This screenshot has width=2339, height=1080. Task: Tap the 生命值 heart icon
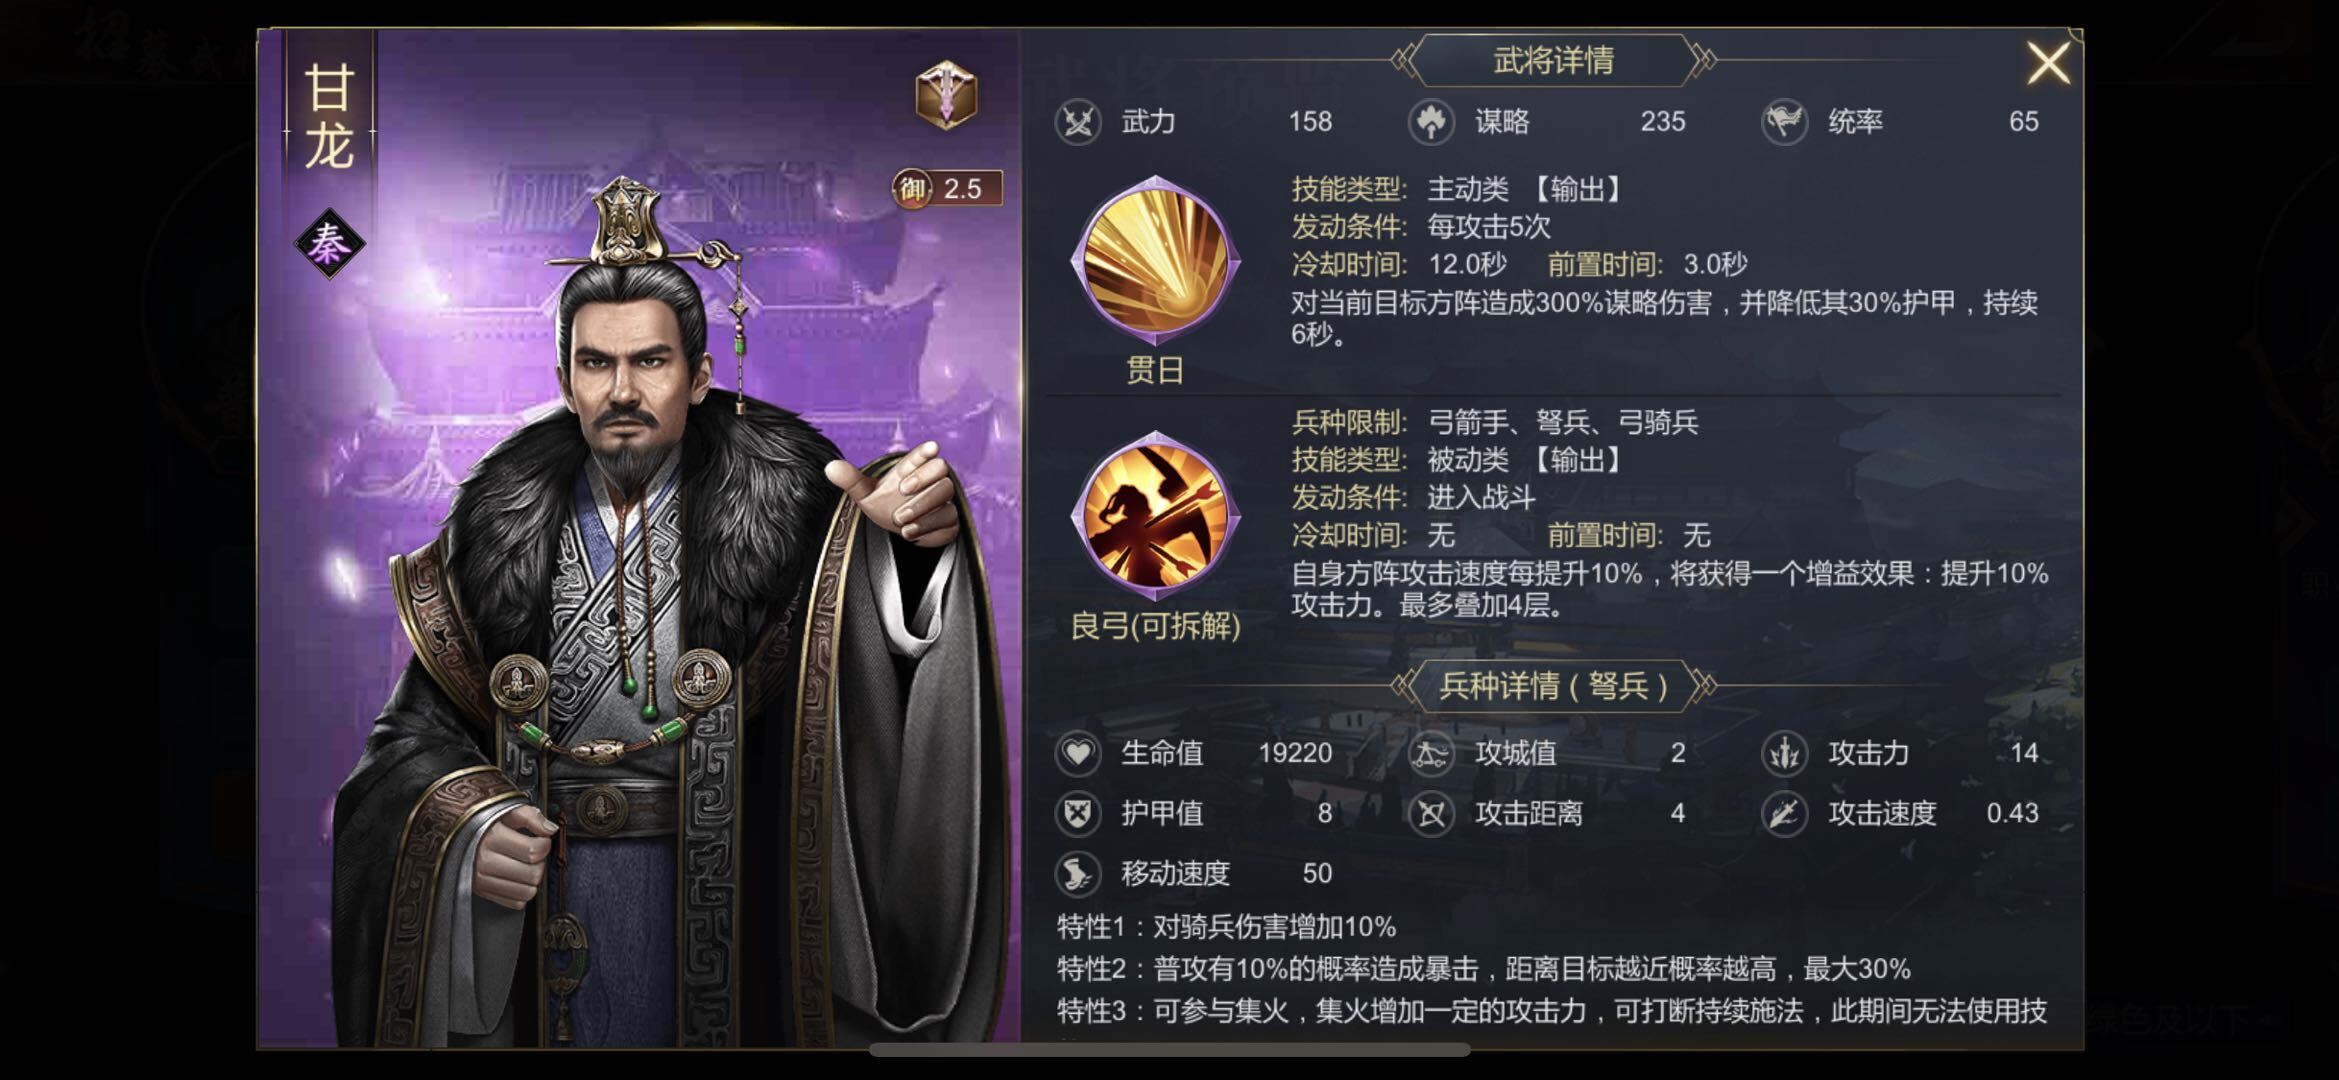pos(1078,753)
